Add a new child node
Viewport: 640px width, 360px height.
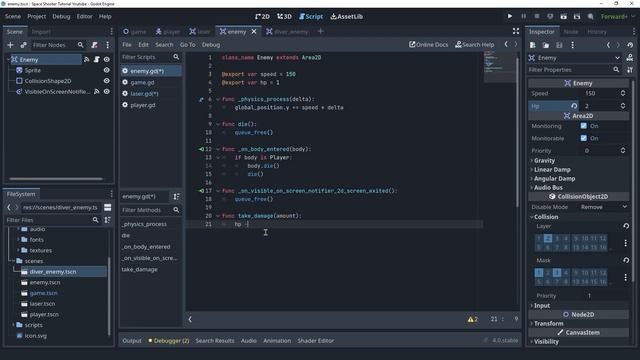coord(11,45)
